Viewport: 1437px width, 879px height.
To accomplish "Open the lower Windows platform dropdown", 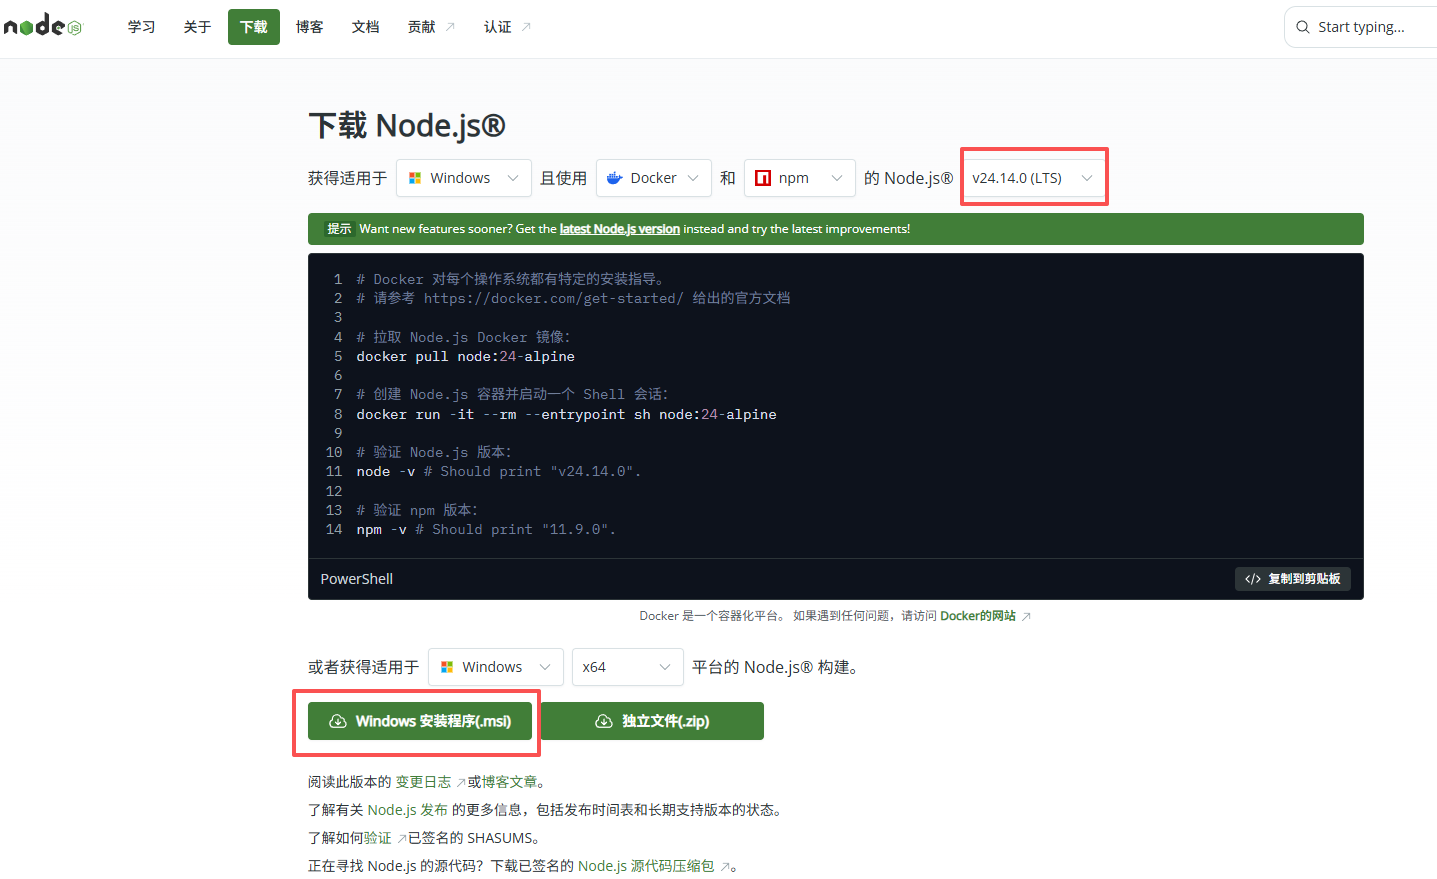I will pos(496,667).
